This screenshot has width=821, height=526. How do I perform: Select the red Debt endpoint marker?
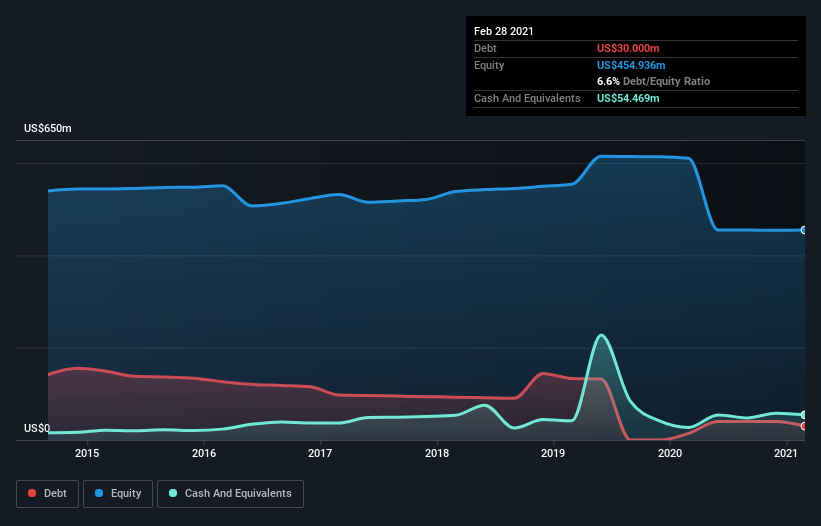pyautogui.click(x=804, y=426)
